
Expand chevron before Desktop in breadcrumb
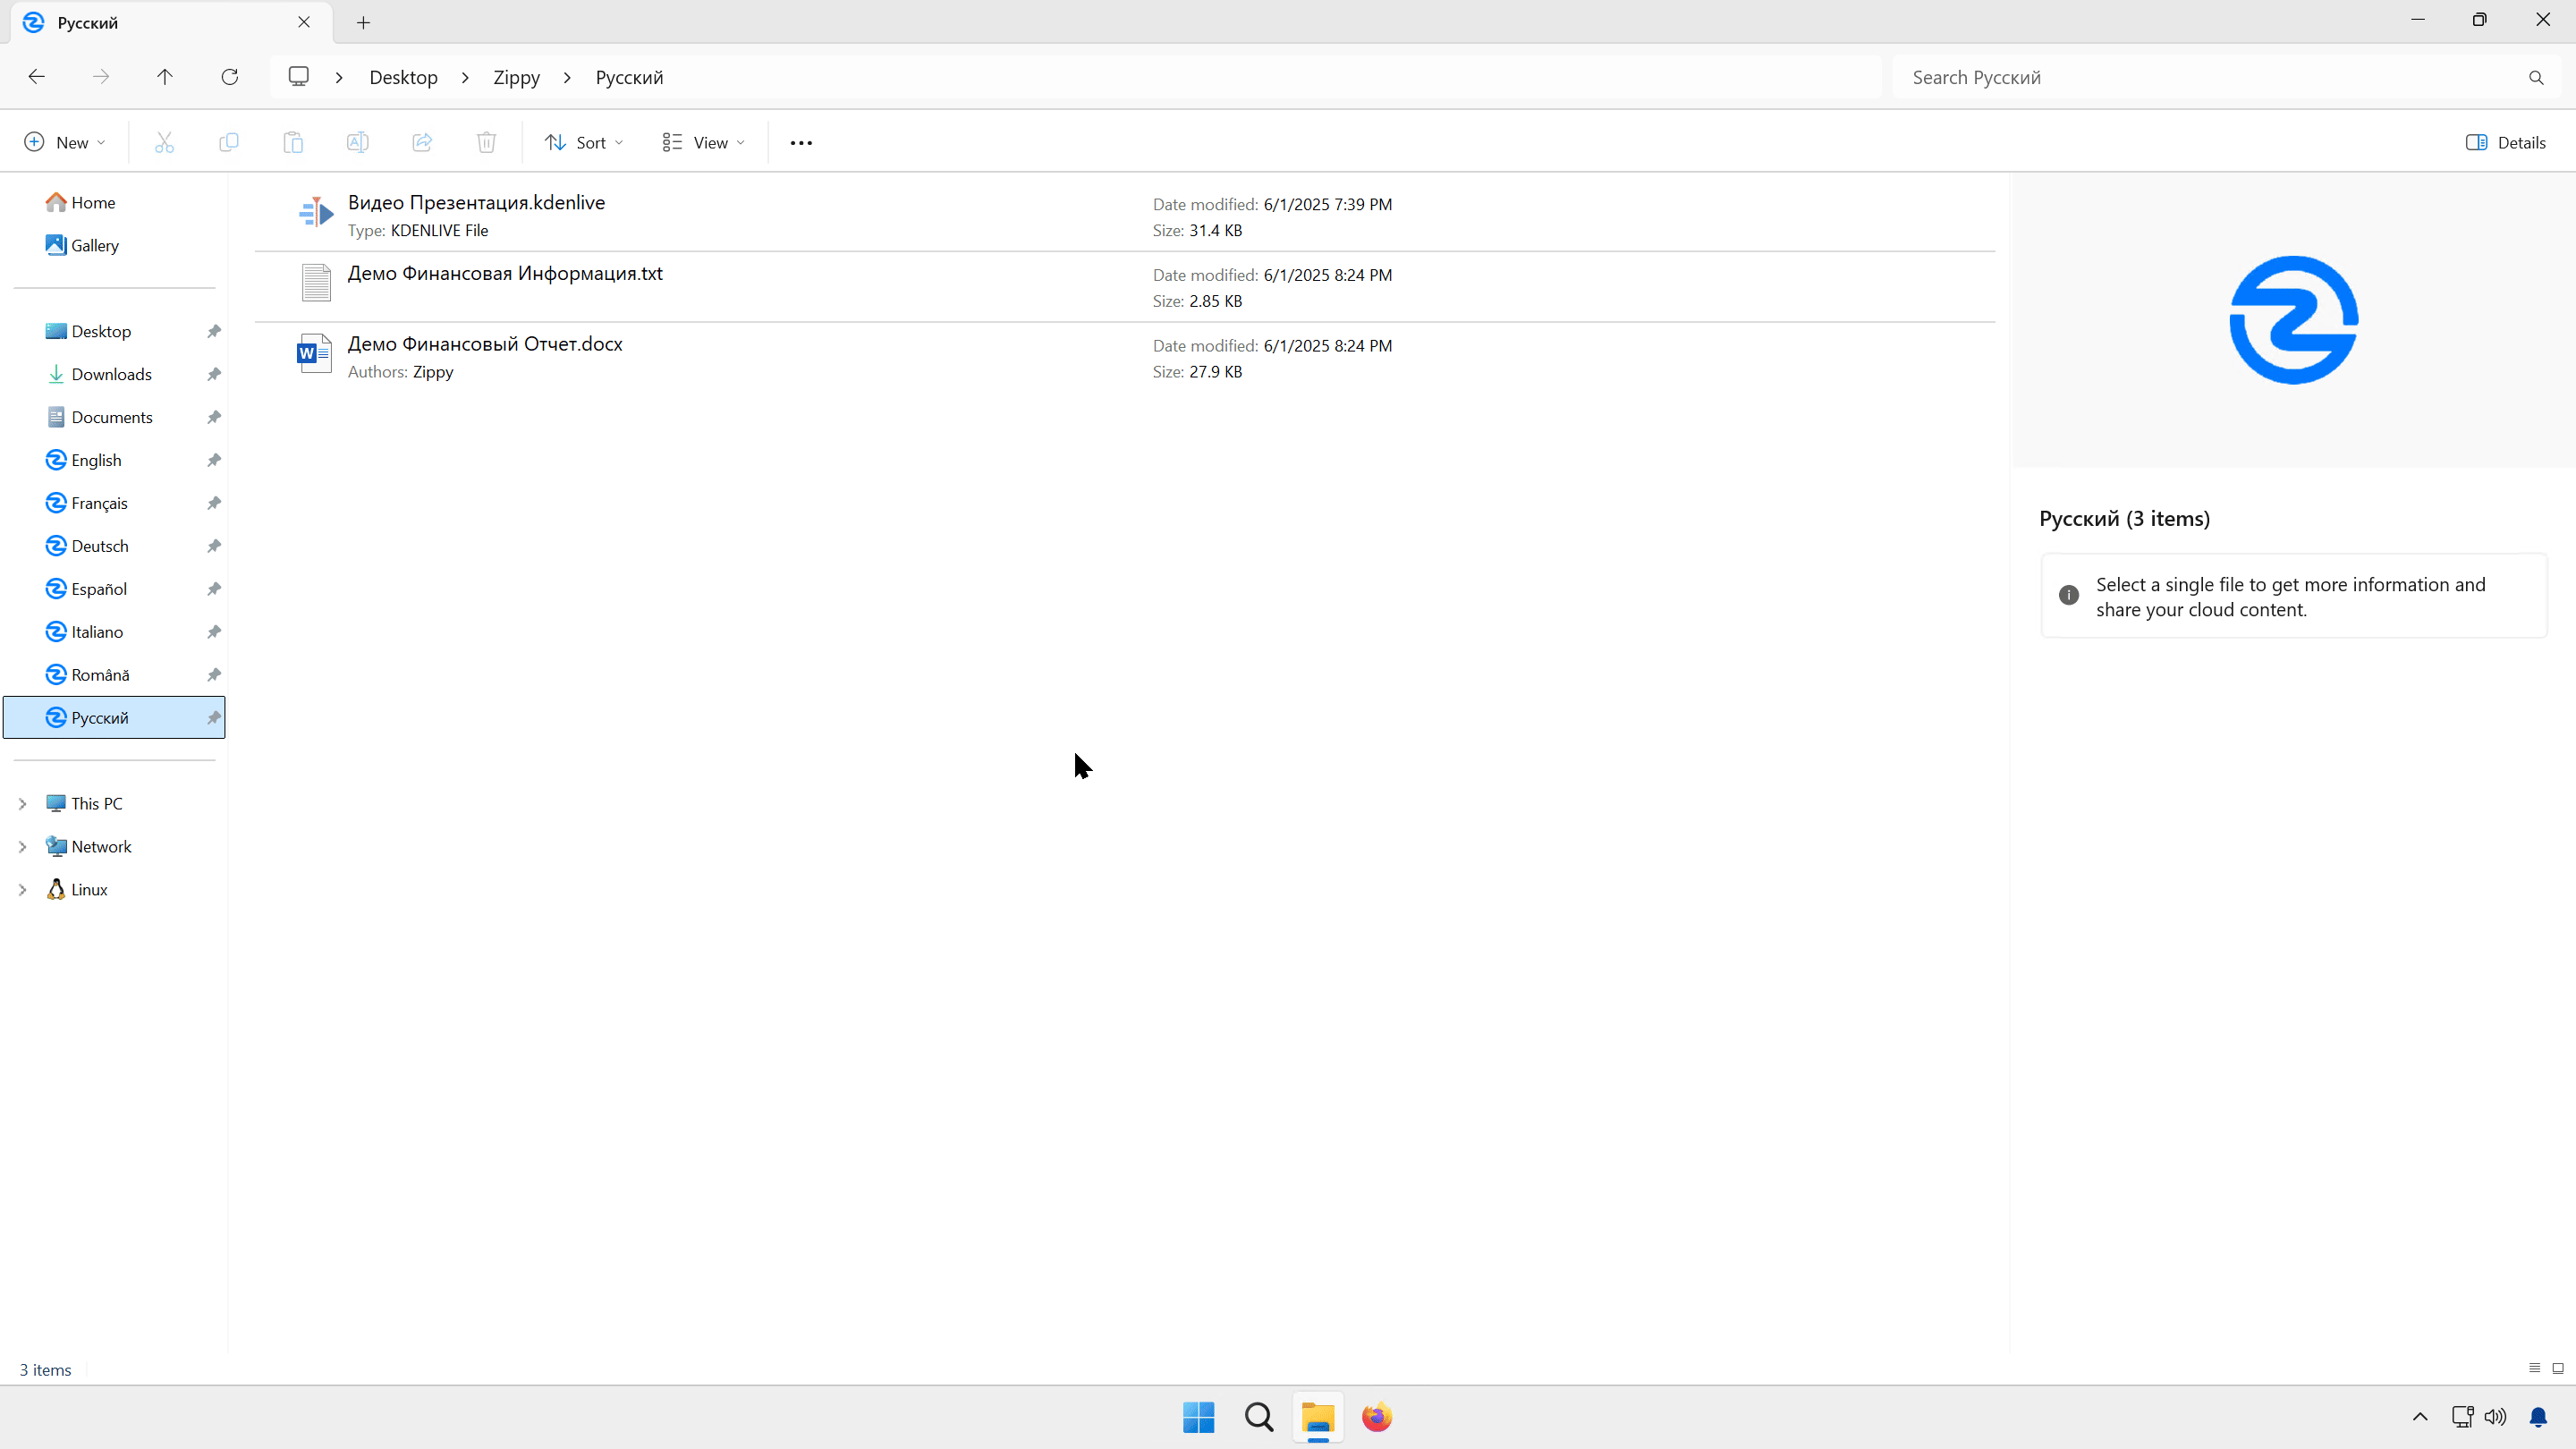[x=340, y=77]
